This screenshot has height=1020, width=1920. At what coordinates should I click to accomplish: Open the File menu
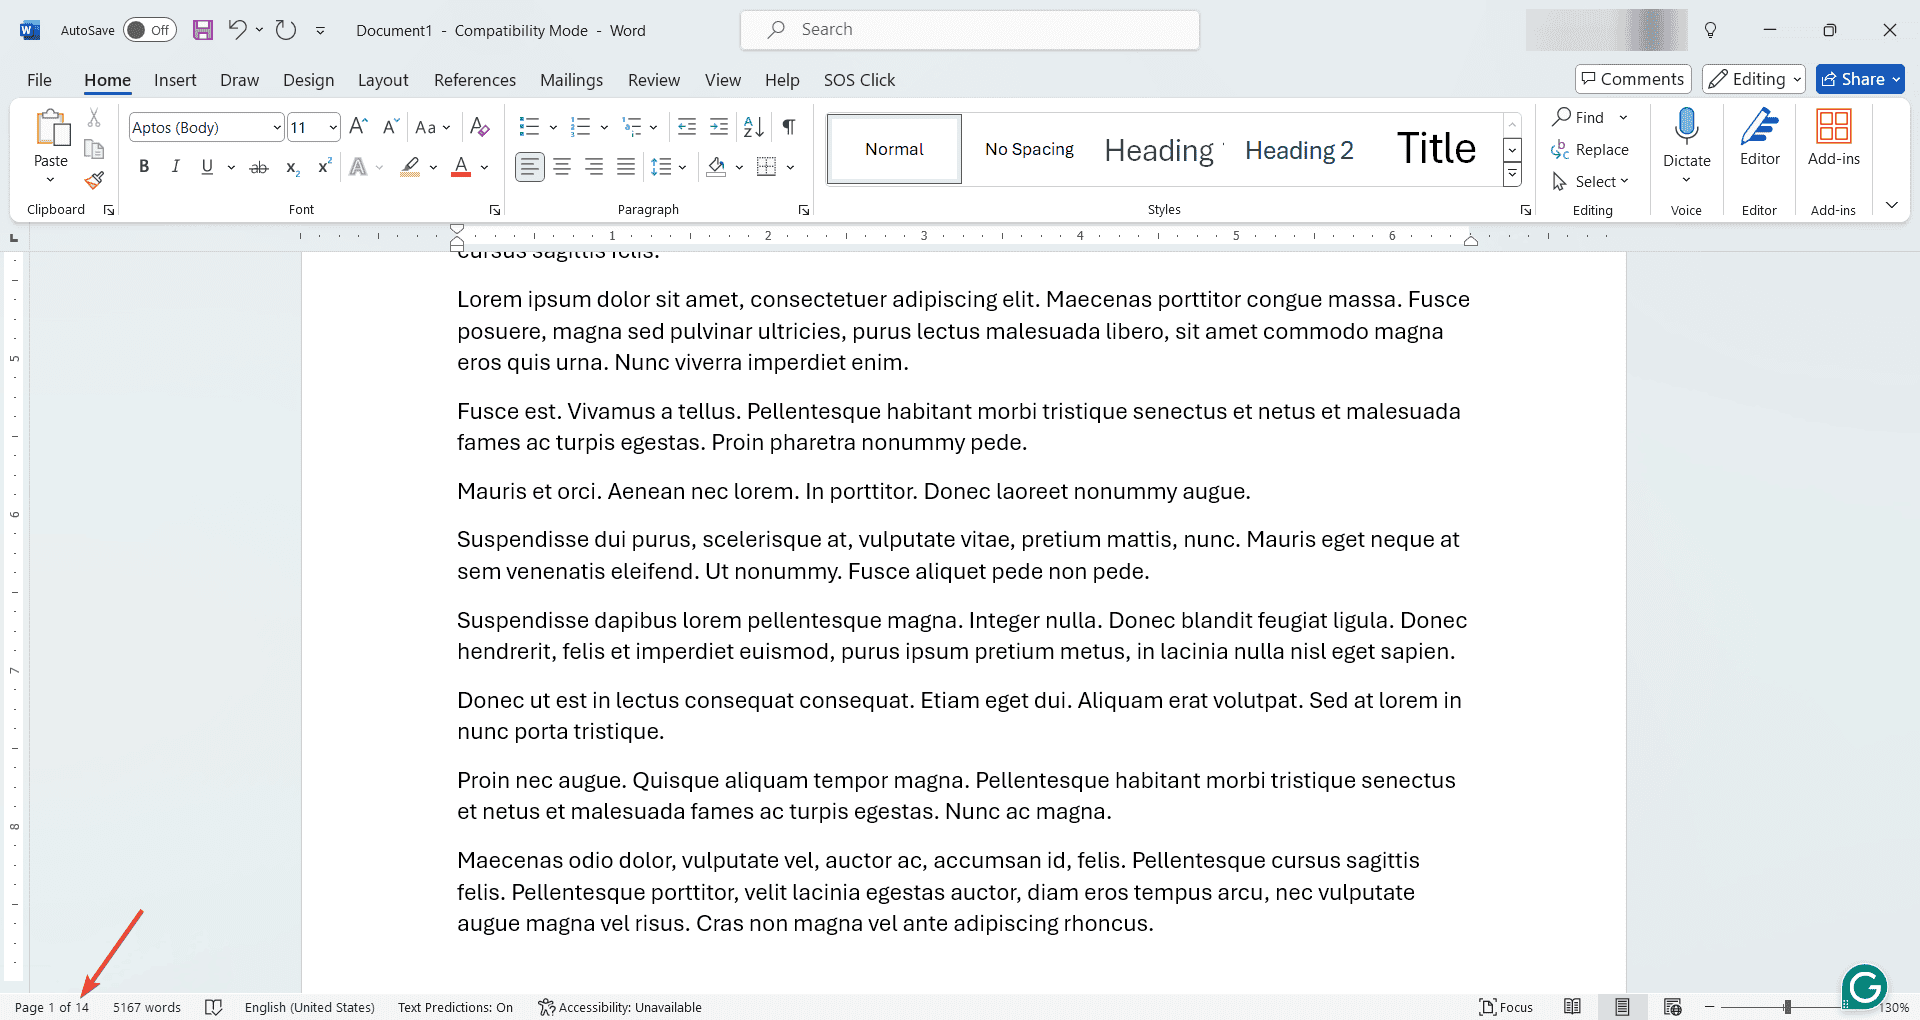tap(39, 80)
